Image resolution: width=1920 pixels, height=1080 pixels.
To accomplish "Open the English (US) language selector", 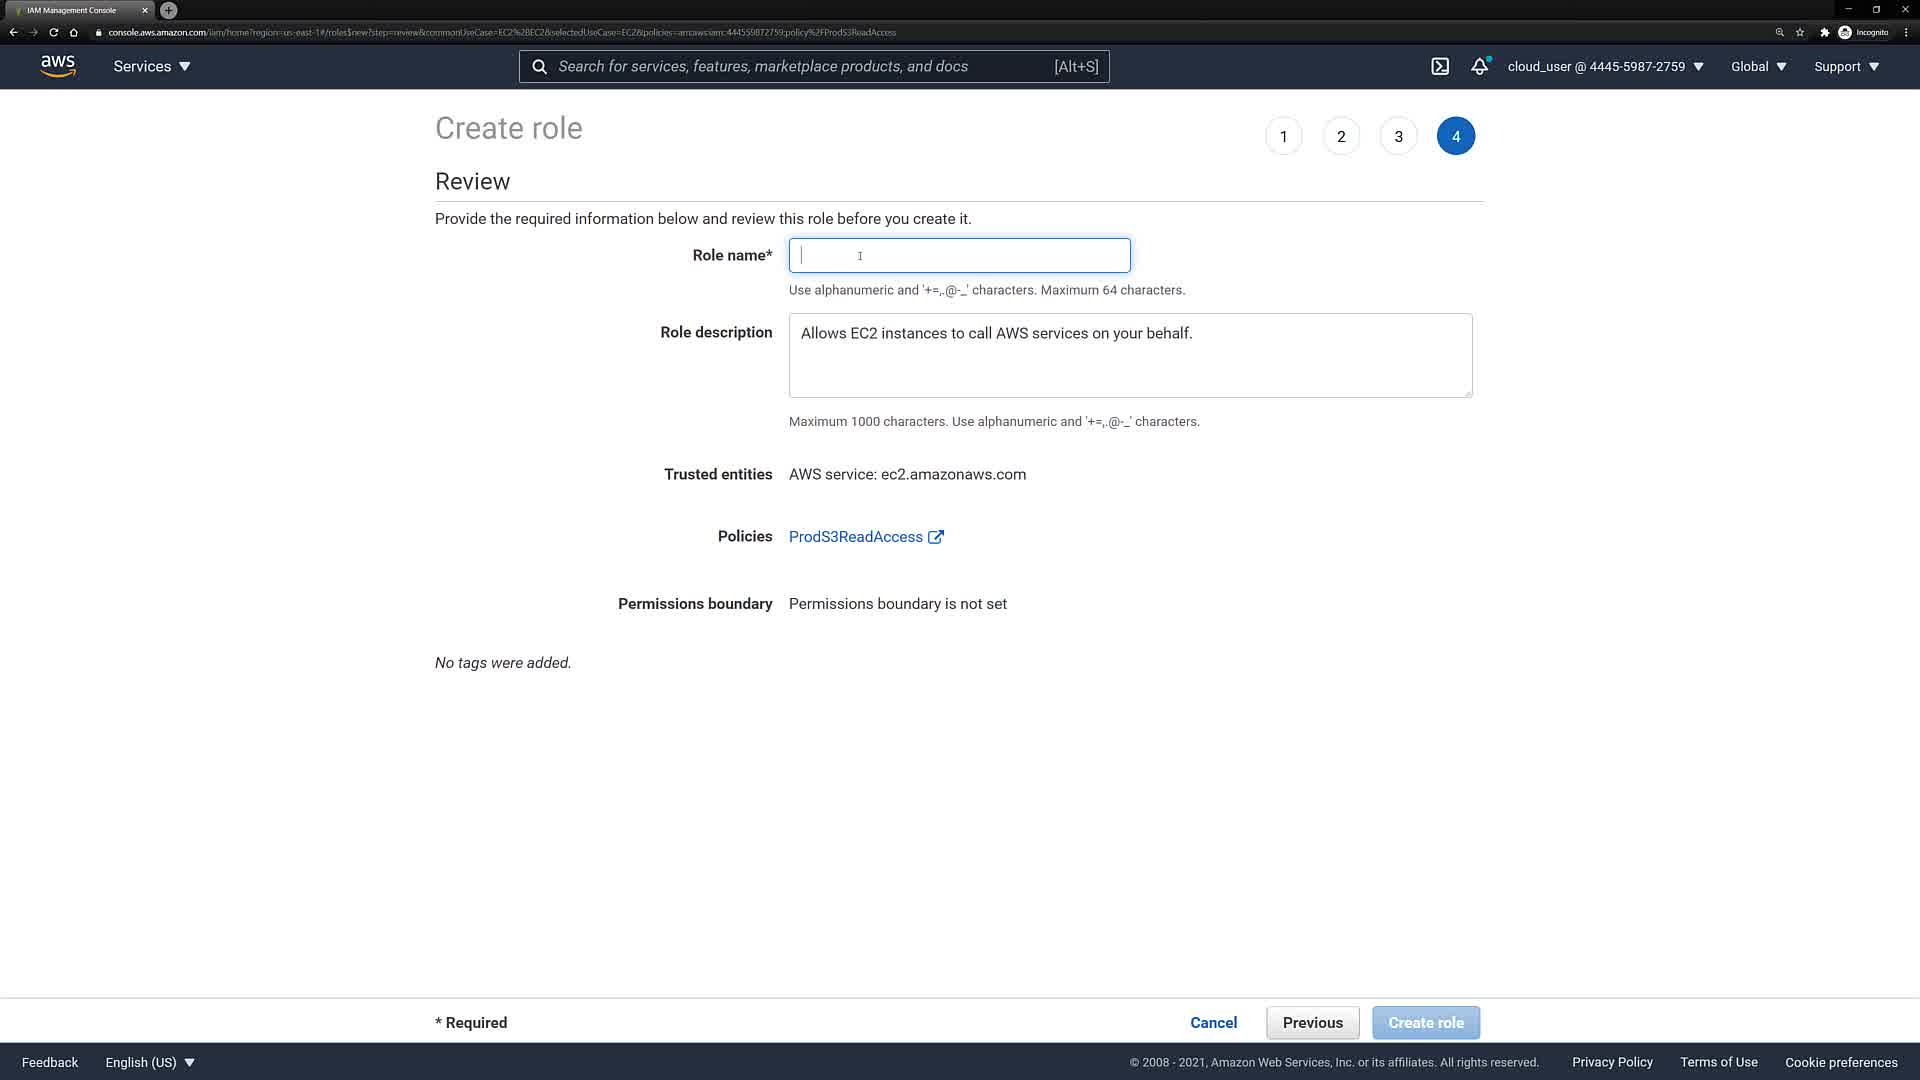I will tap(150, 1063).
